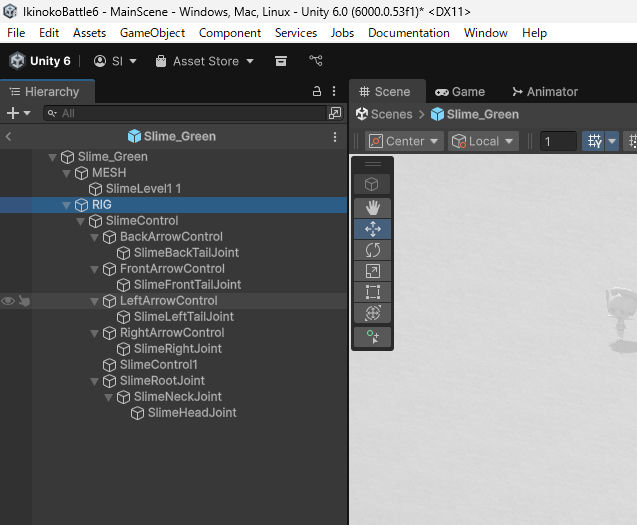Select the Hand view tool

[x=372, y=207]
